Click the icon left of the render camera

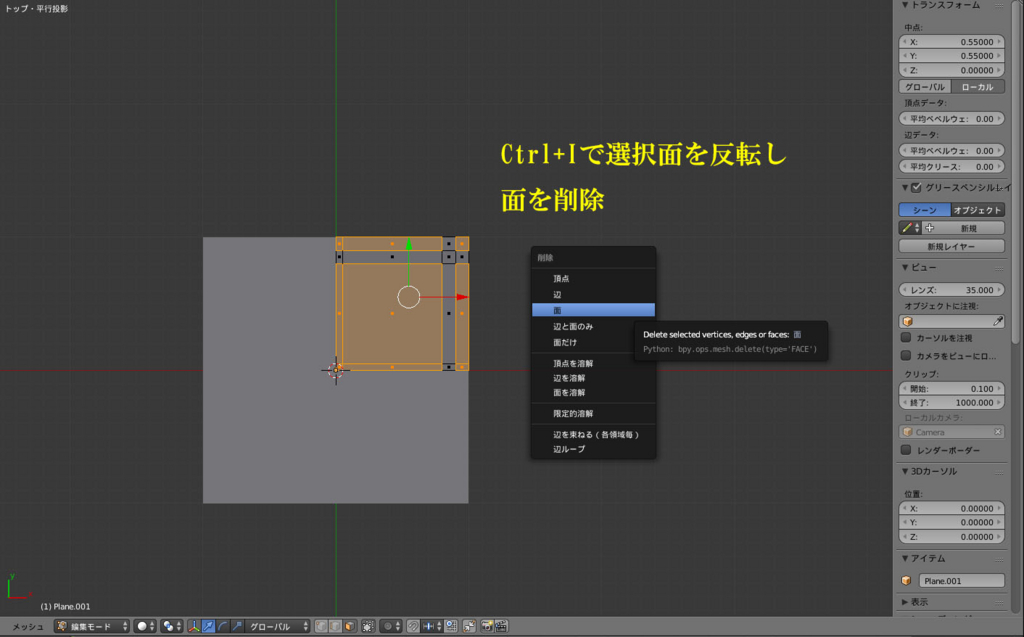click(x=469, y=626)
